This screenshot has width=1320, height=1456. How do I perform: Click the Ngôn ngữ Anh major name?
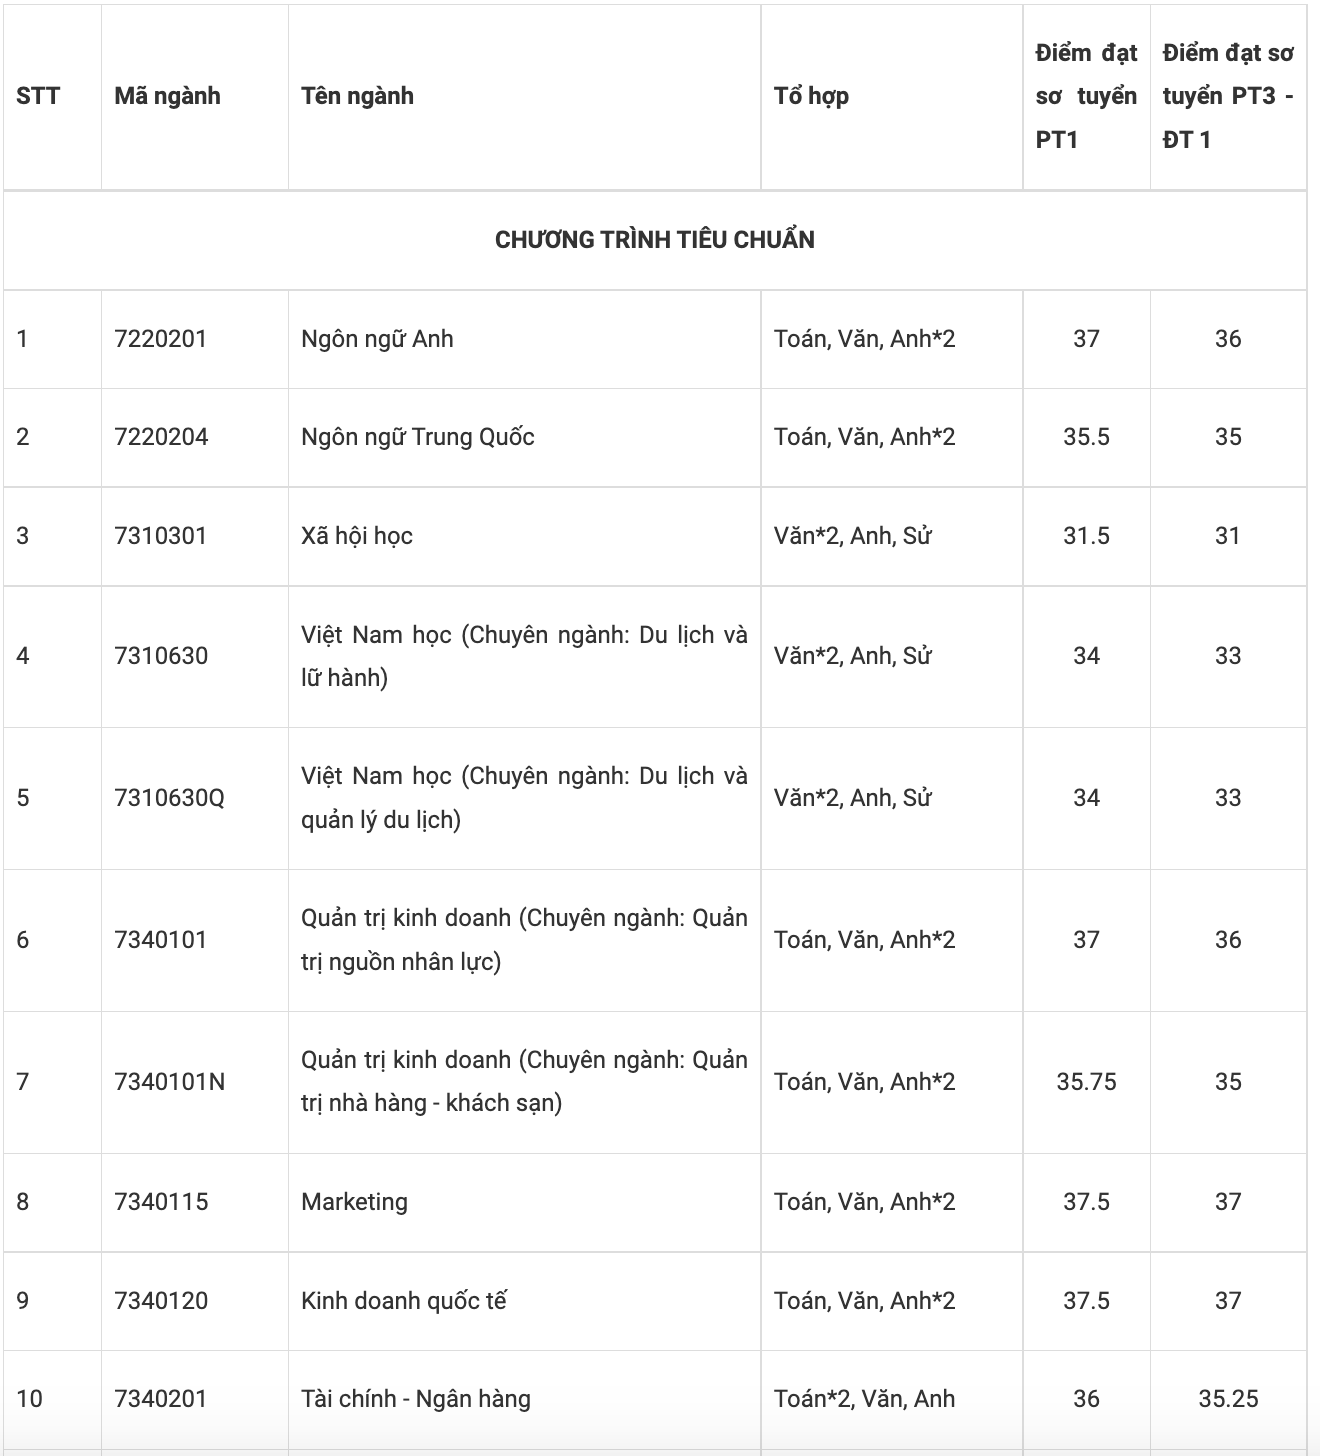(377, 339)
